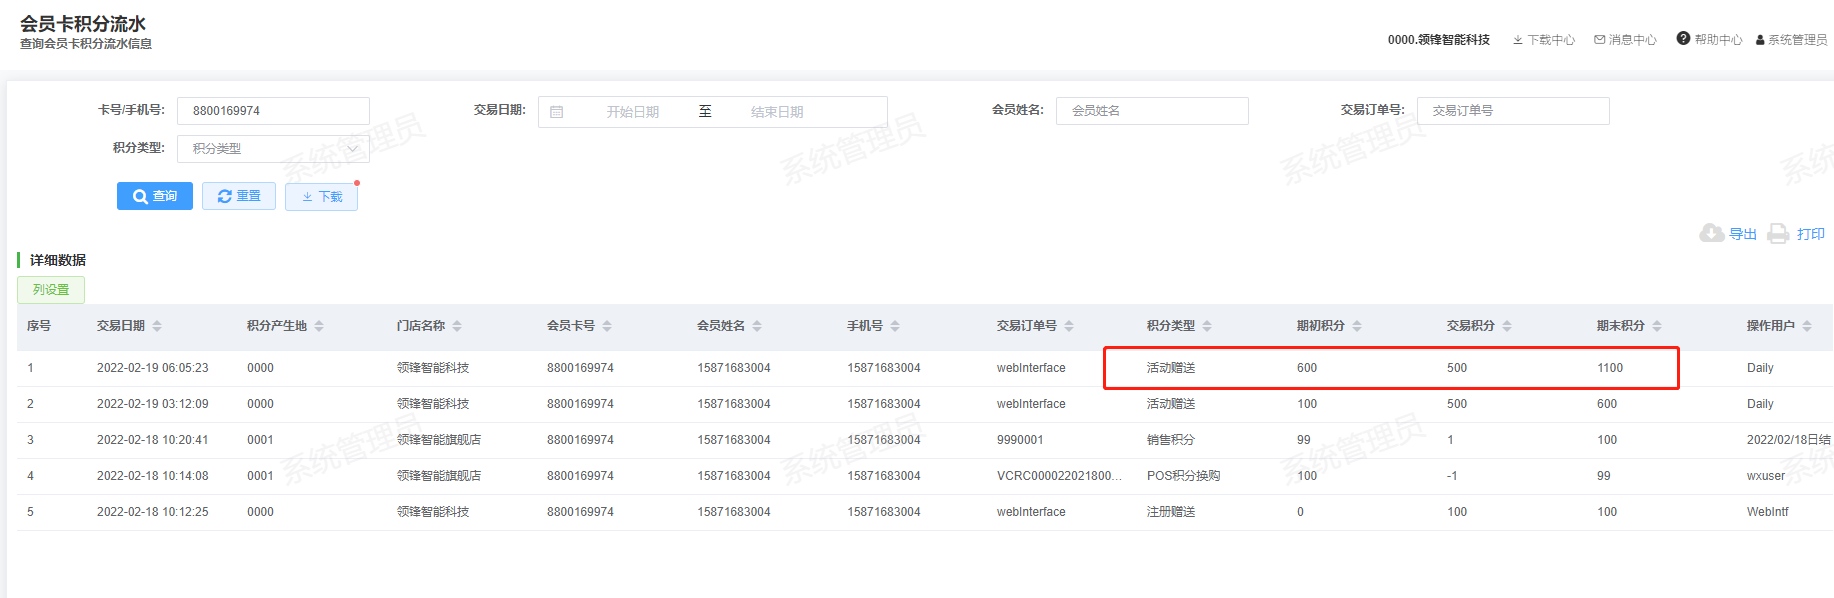Open the 列设置 column settings
1834x598 pixels.
click(51, 290)
